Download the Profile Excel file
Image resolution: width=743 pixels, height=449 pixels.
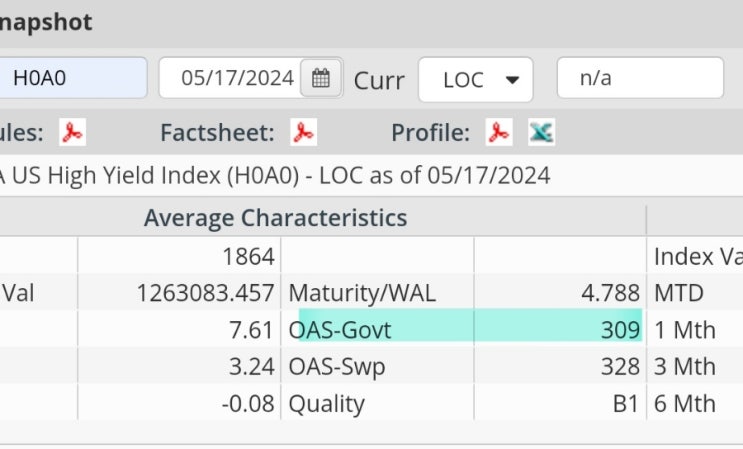coord(541,132)
